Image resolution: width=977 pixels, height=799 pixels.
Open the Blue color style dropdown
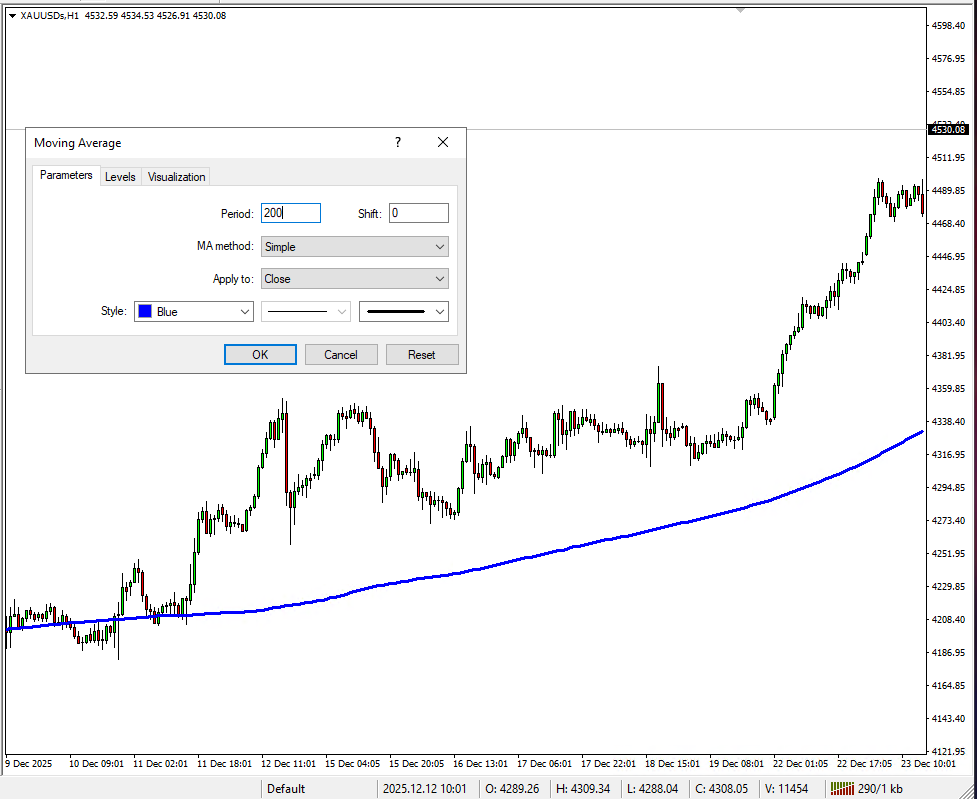[x=194, y=312]
